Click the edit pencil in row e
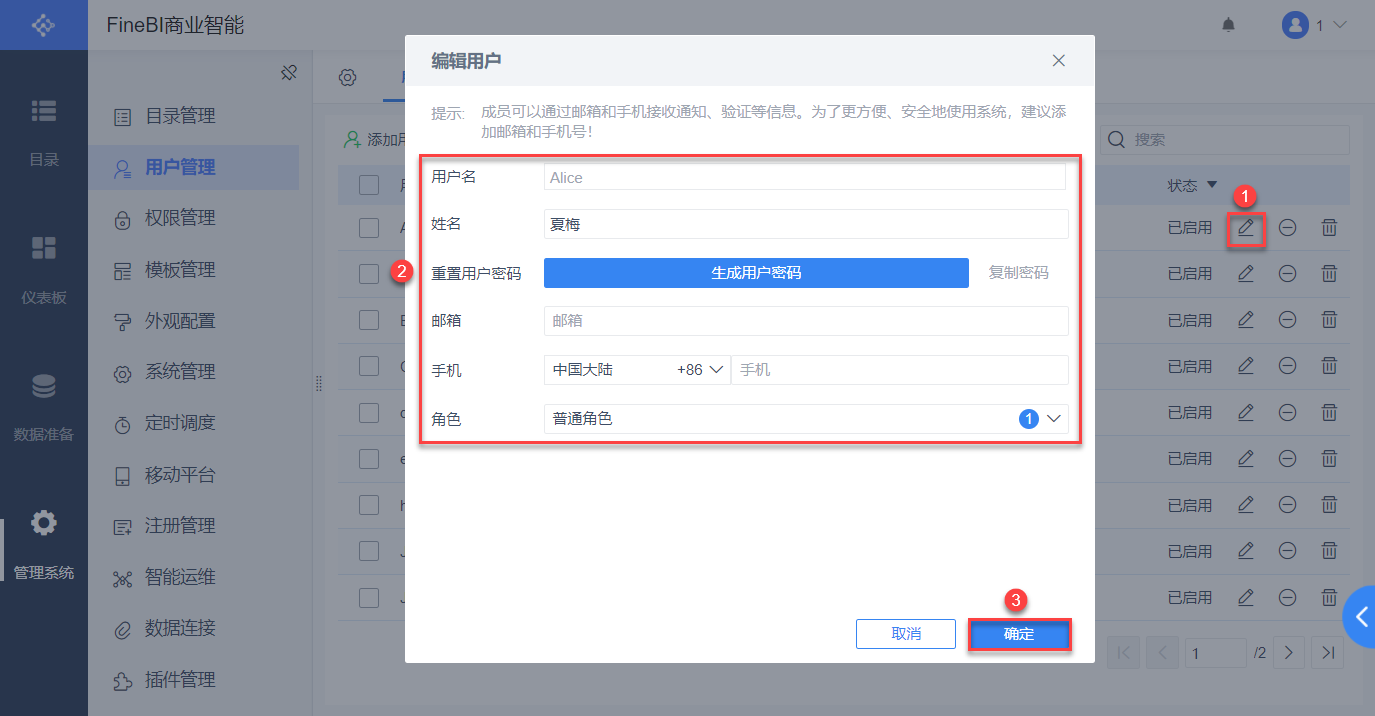Image resolution: width=1375 pixels, height=716 pixels. click(1246, 458)
